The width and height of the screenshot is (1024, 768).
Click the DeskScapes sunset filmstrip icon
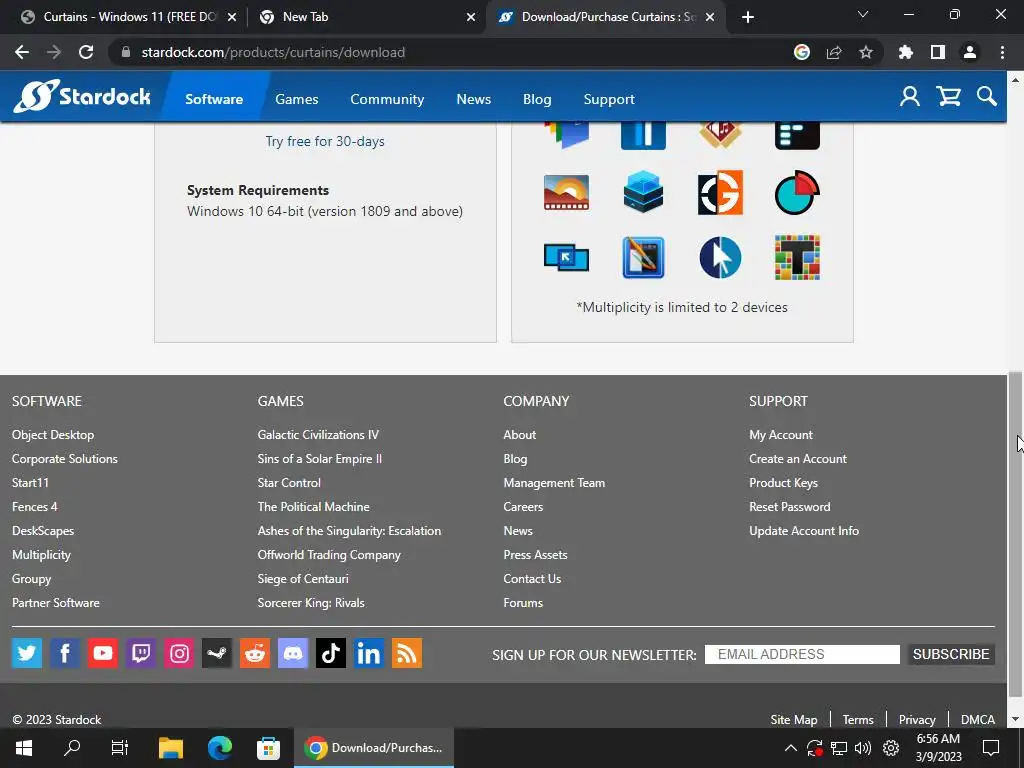pos(566,193)
